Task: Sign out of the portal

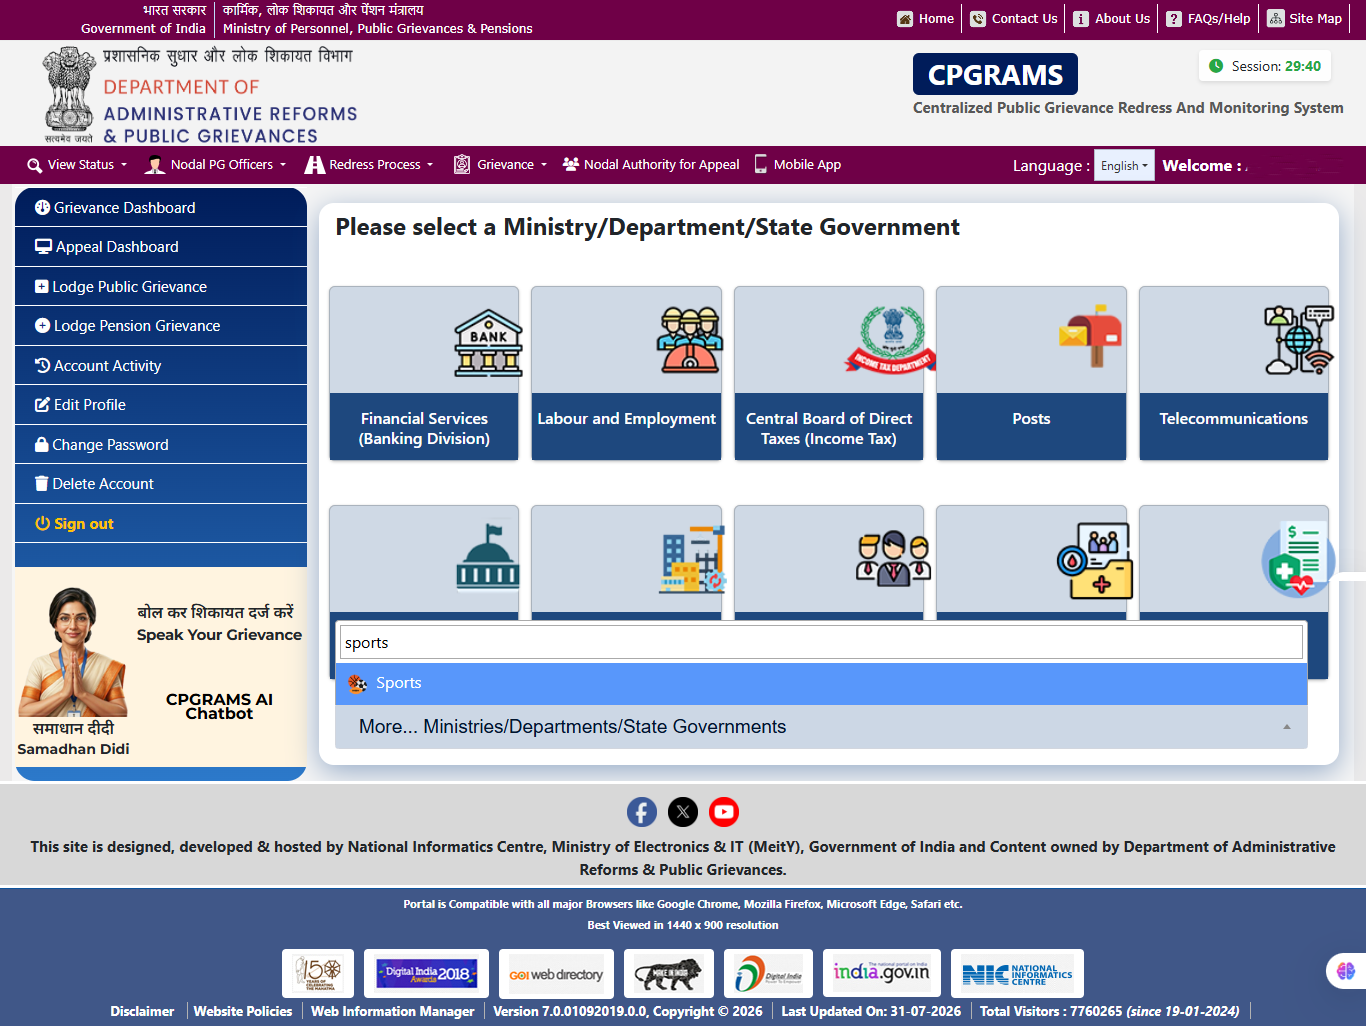Action: point(161,524)
